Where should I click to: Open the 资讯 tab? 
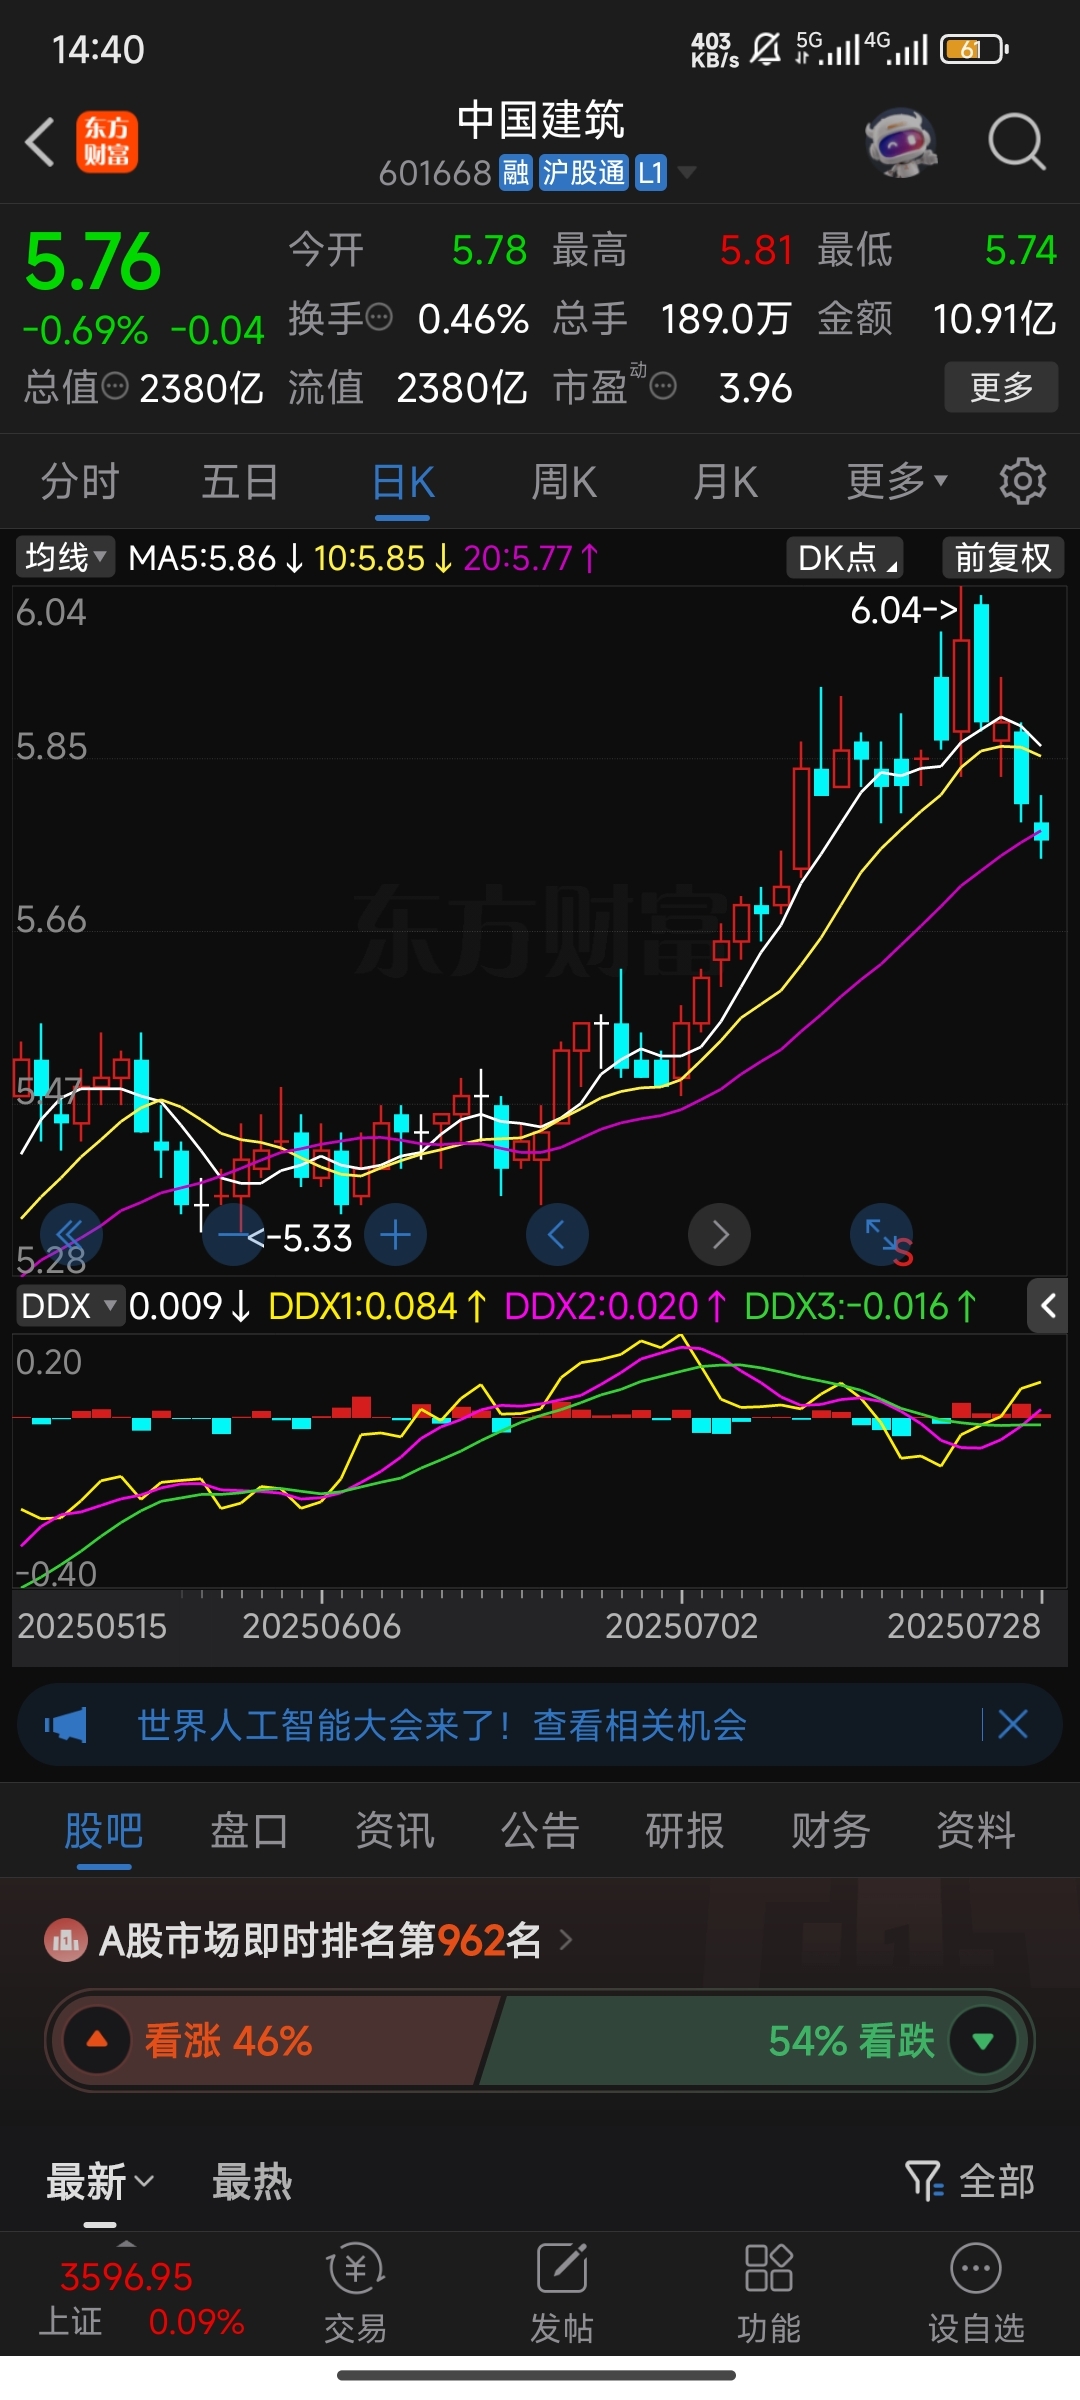pyautogui.click(x=395, y=1831)
